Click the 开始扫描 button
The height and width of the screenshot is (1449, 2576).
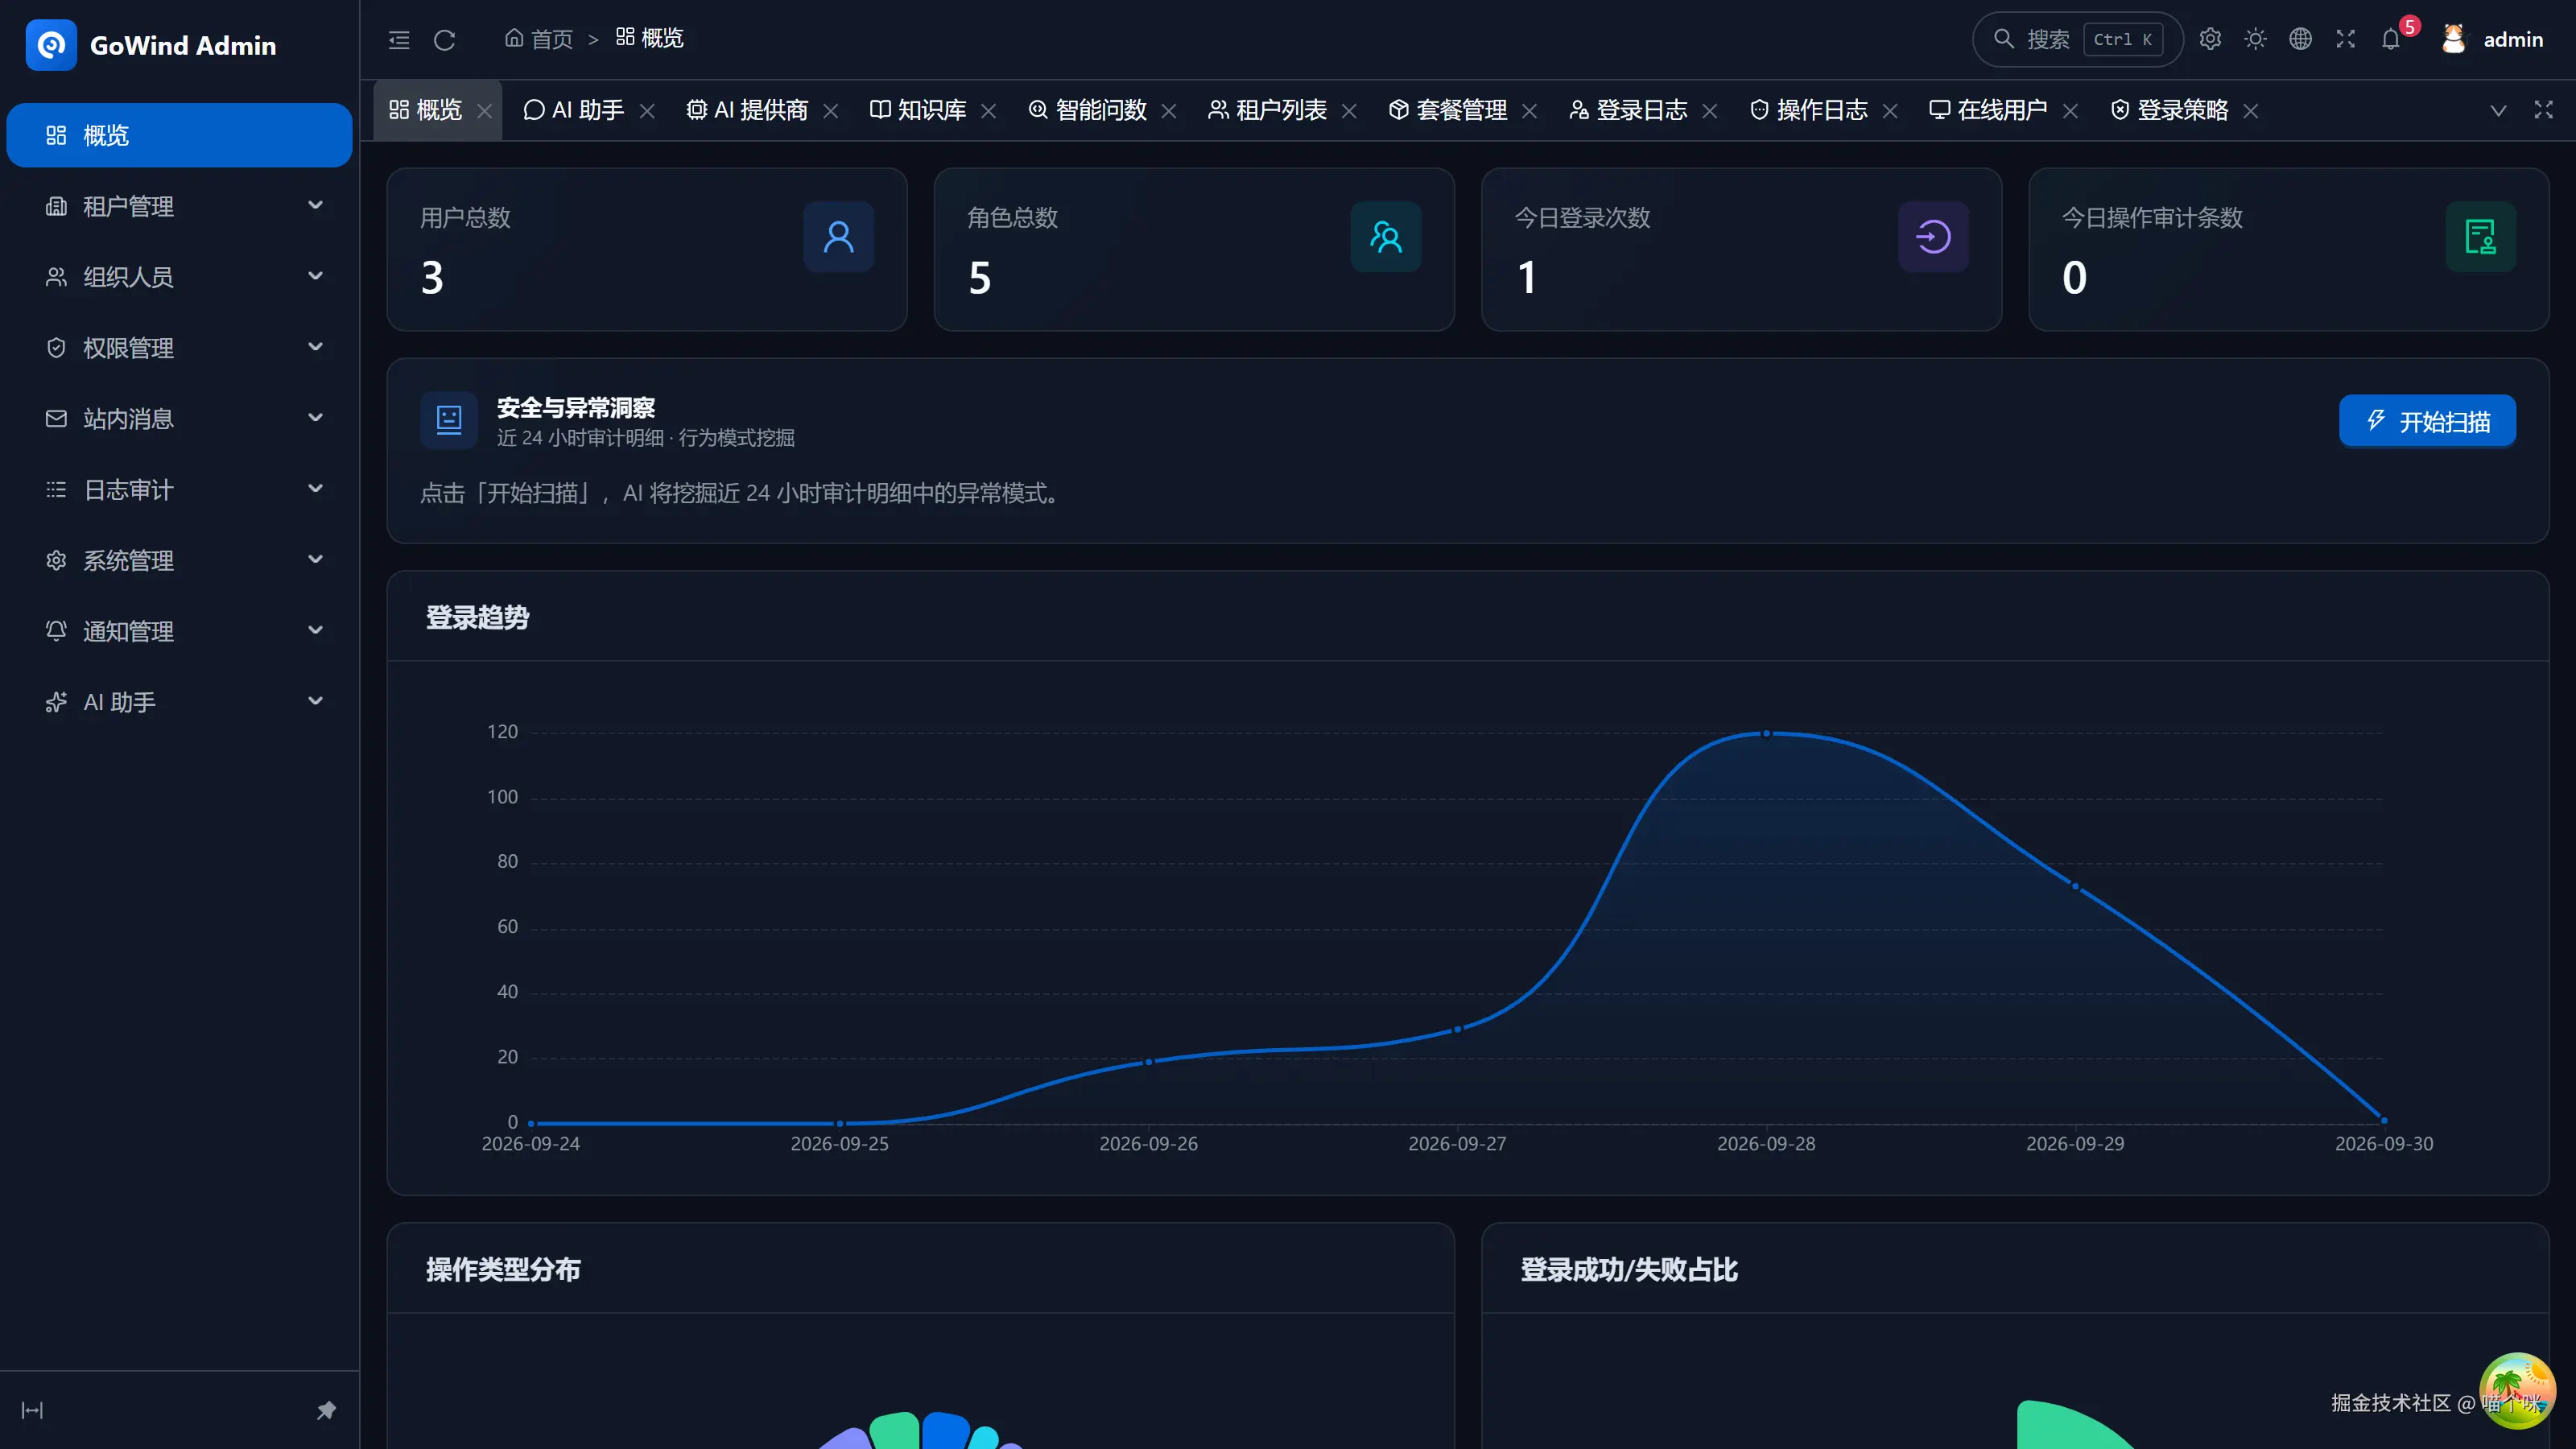point(2427,421)
